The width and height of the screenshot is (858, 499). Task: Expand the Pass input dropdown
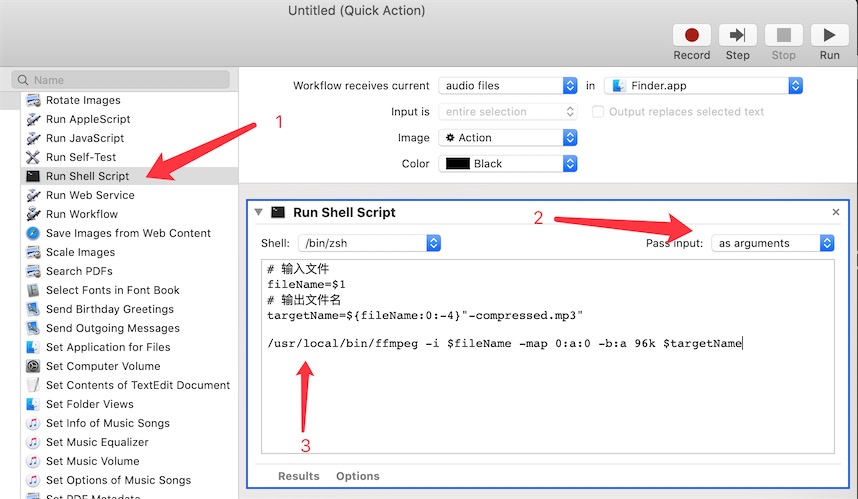tap(772, 243)
